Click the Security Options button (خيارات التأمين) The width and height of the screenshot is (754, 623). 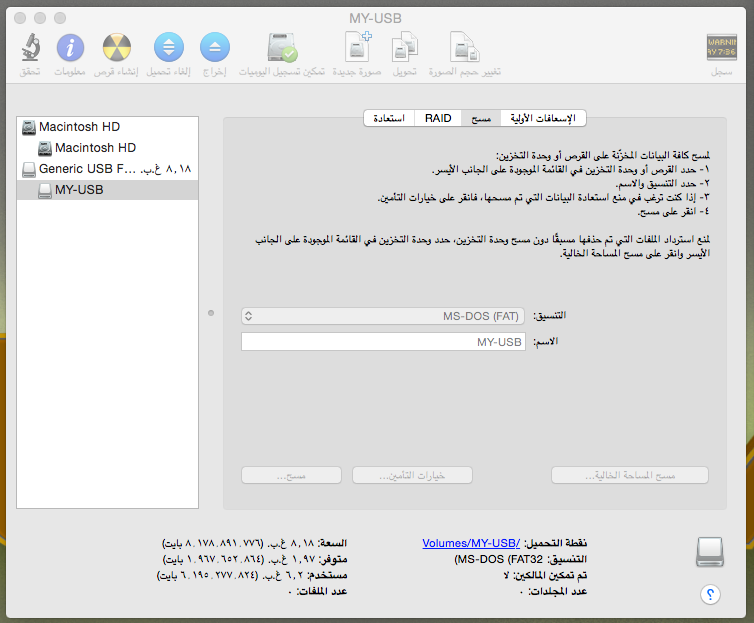pos(412,475)
